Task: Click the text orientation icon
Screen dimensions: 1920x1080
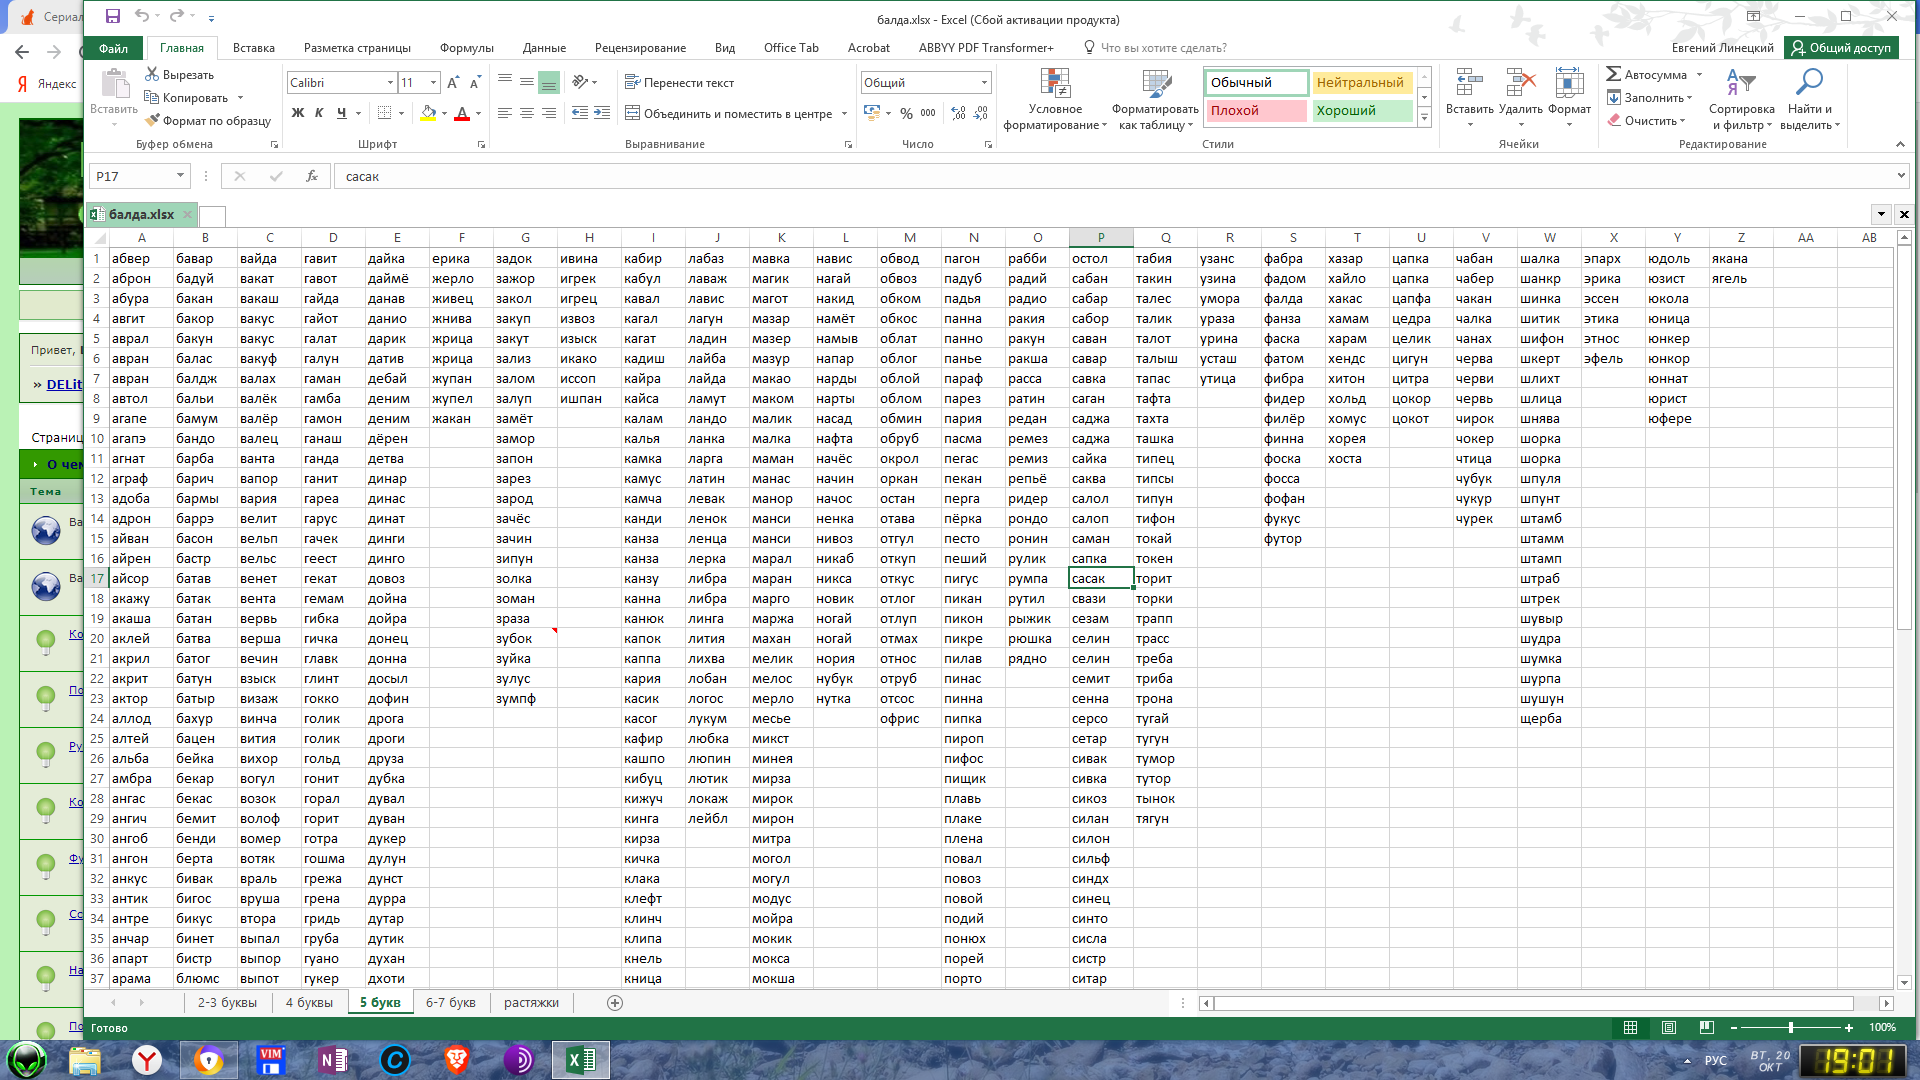Action: coord(580,83)
